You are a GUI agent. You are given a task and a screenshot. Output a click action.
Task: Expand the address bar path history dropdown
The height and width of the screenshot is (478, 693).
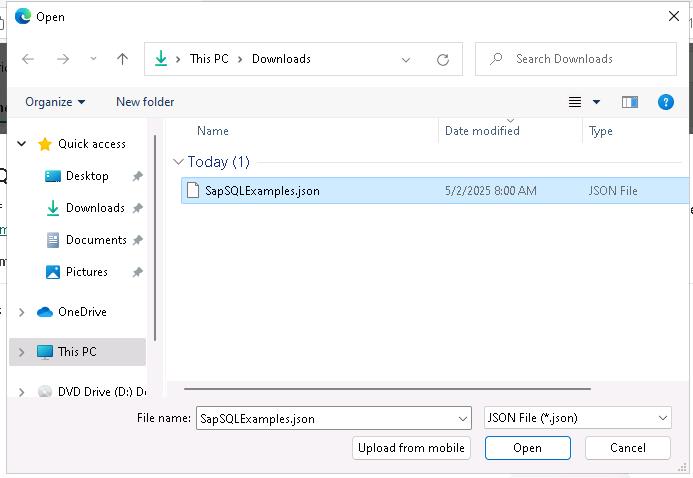click(x=406, y=59)
